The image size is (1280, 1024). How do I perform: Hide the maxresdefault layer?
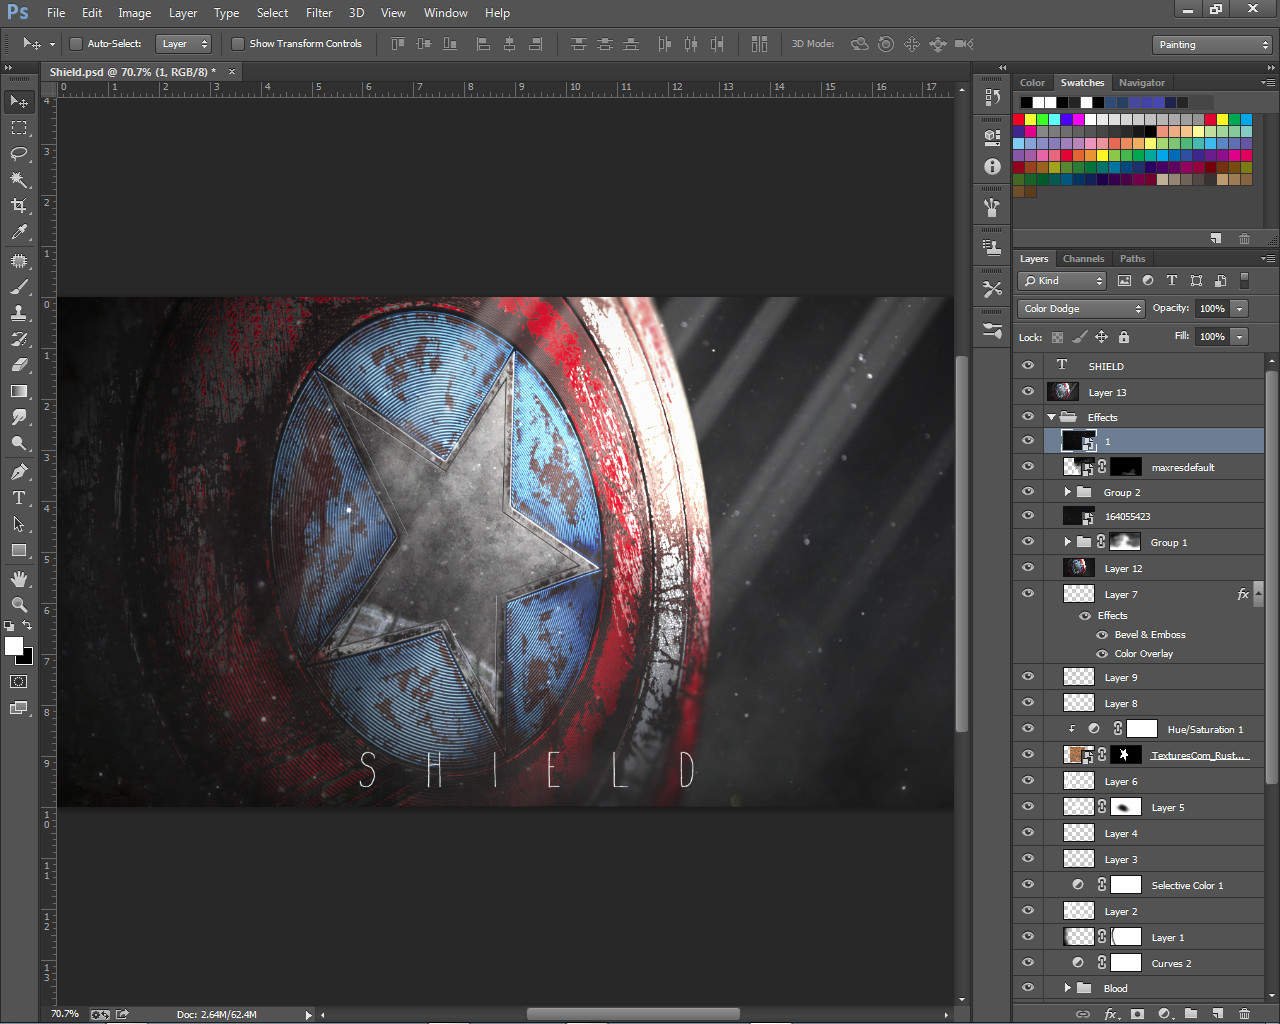coord(1028,467)
